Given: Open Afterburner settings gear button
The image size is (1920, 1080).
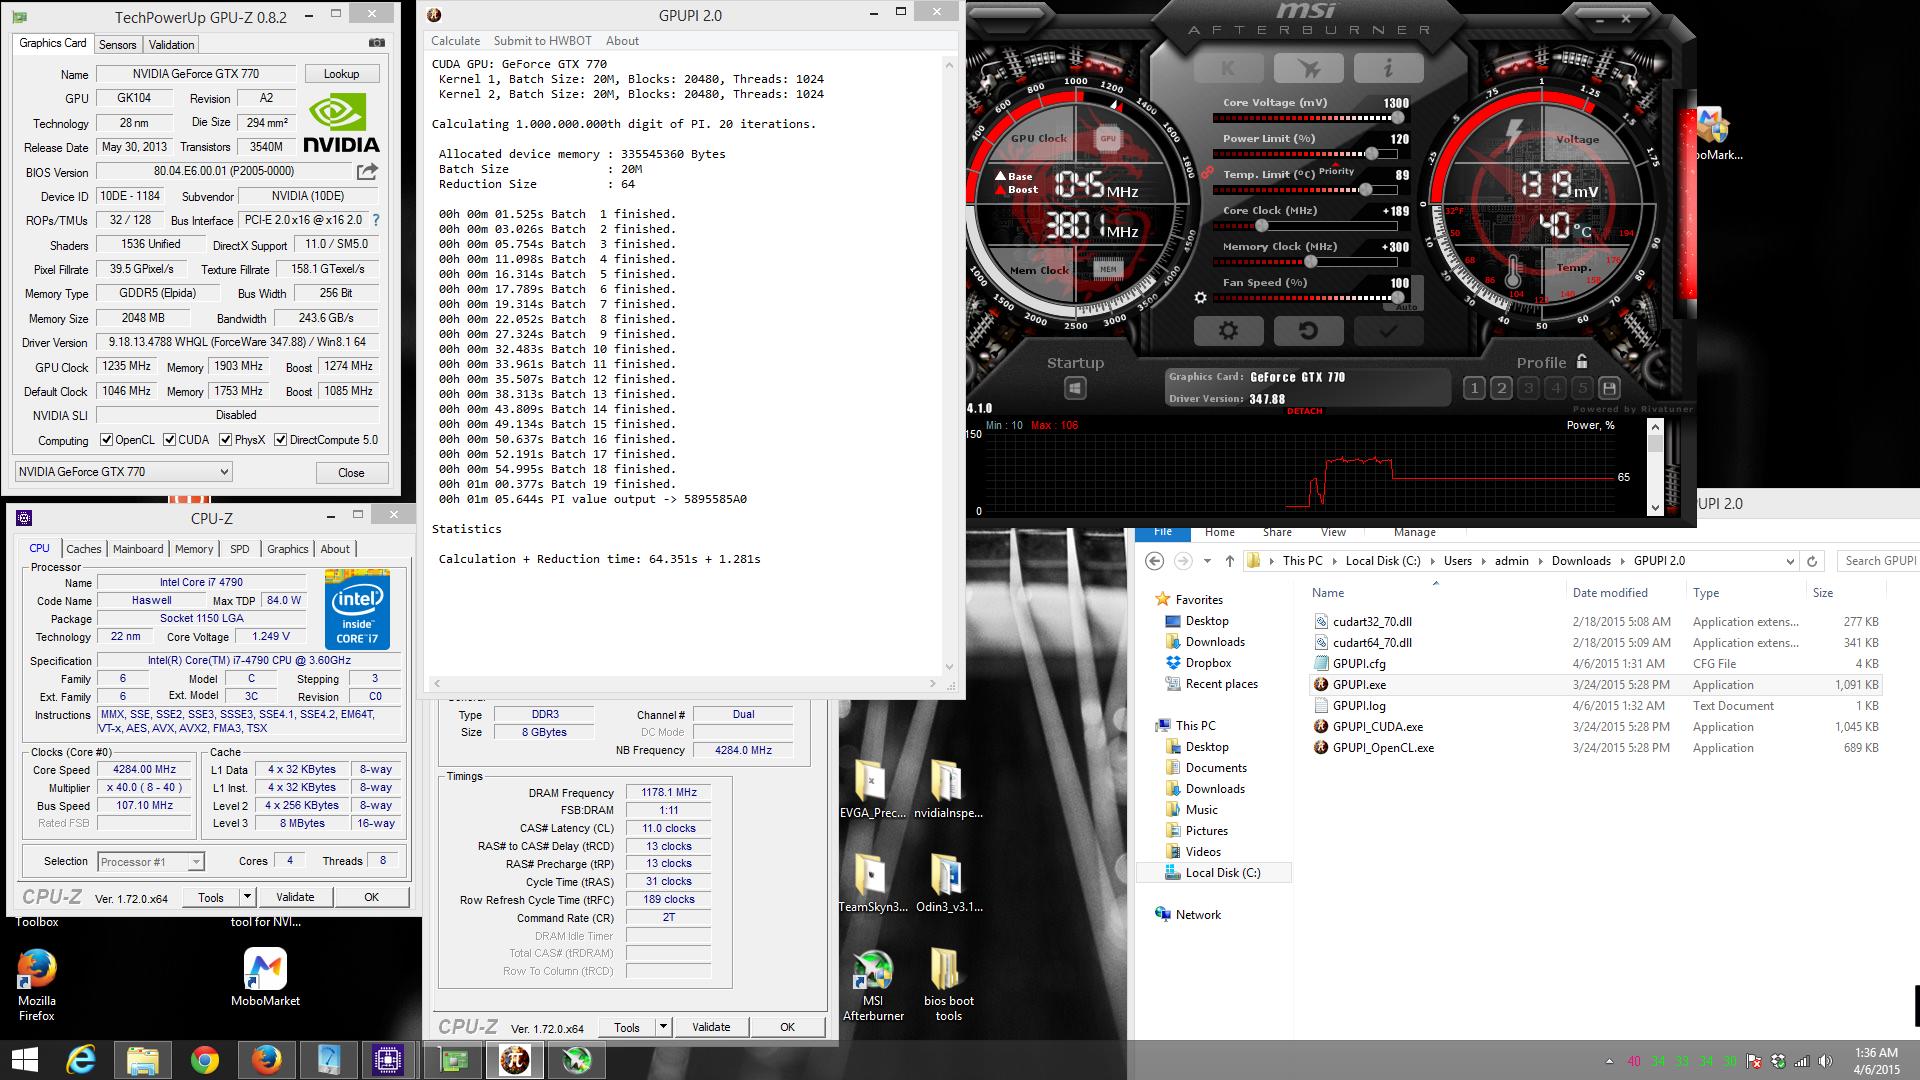Looking at the screenshot, I should click(1228, 331).
